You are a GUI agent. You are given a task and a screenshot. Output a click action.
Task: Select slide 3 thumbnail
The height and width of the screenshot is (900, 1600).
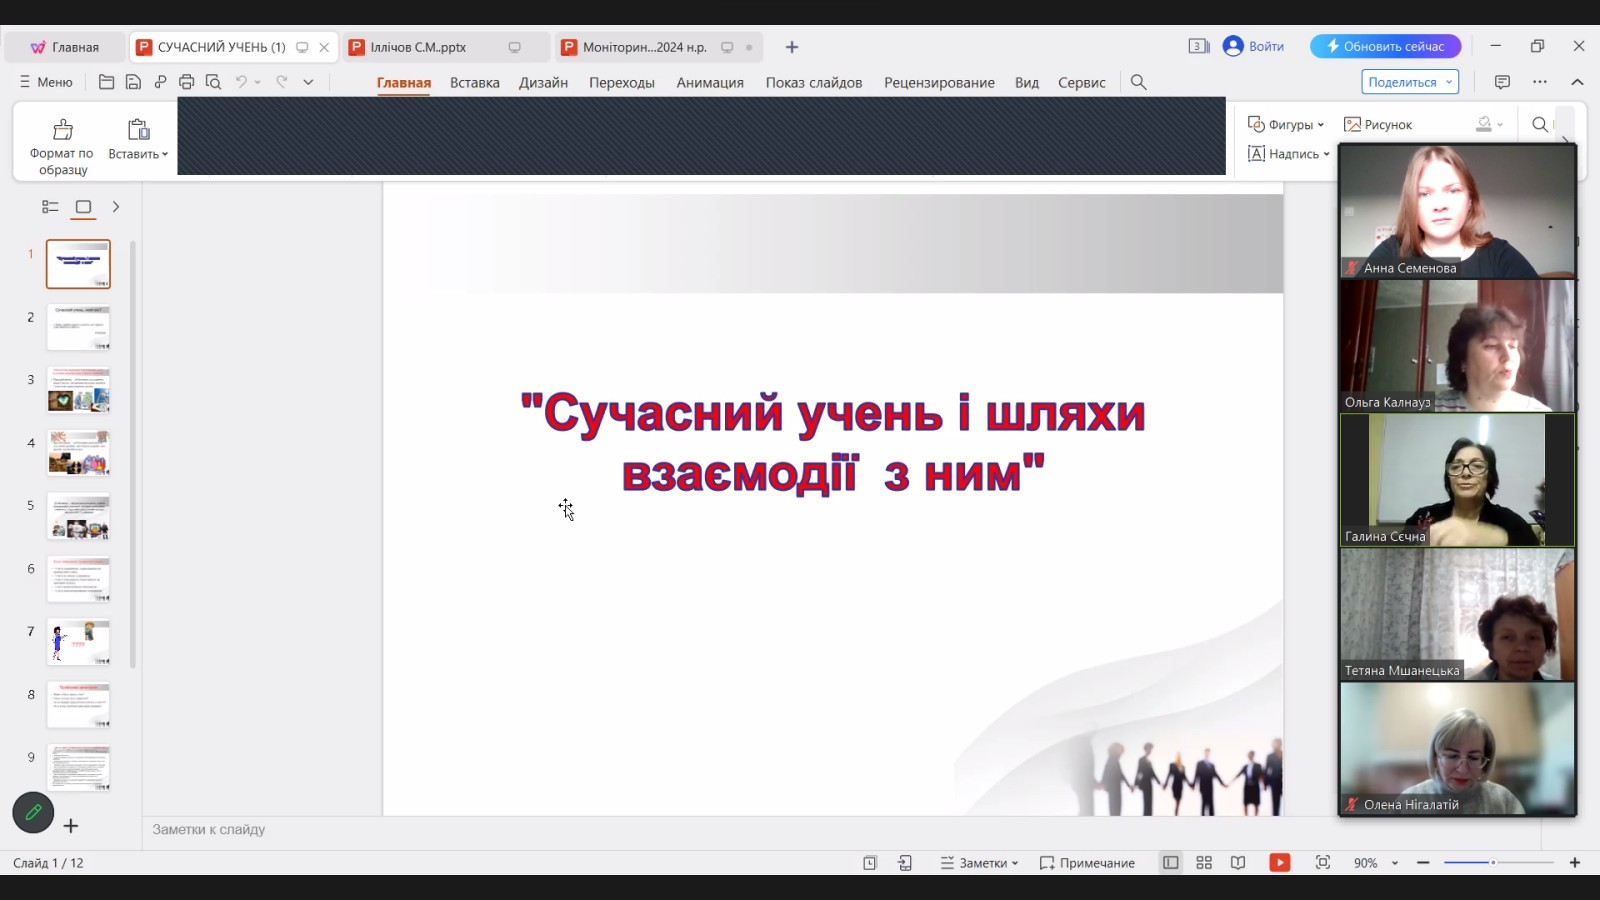78,389
